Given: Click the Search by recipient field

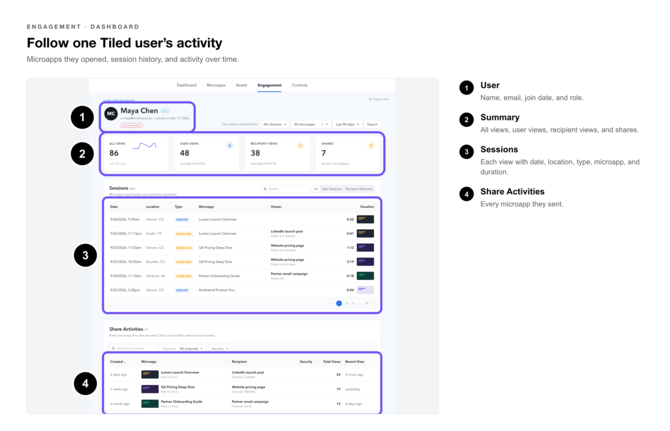Looking at the screenshot, I should click(x=133, y=349).
